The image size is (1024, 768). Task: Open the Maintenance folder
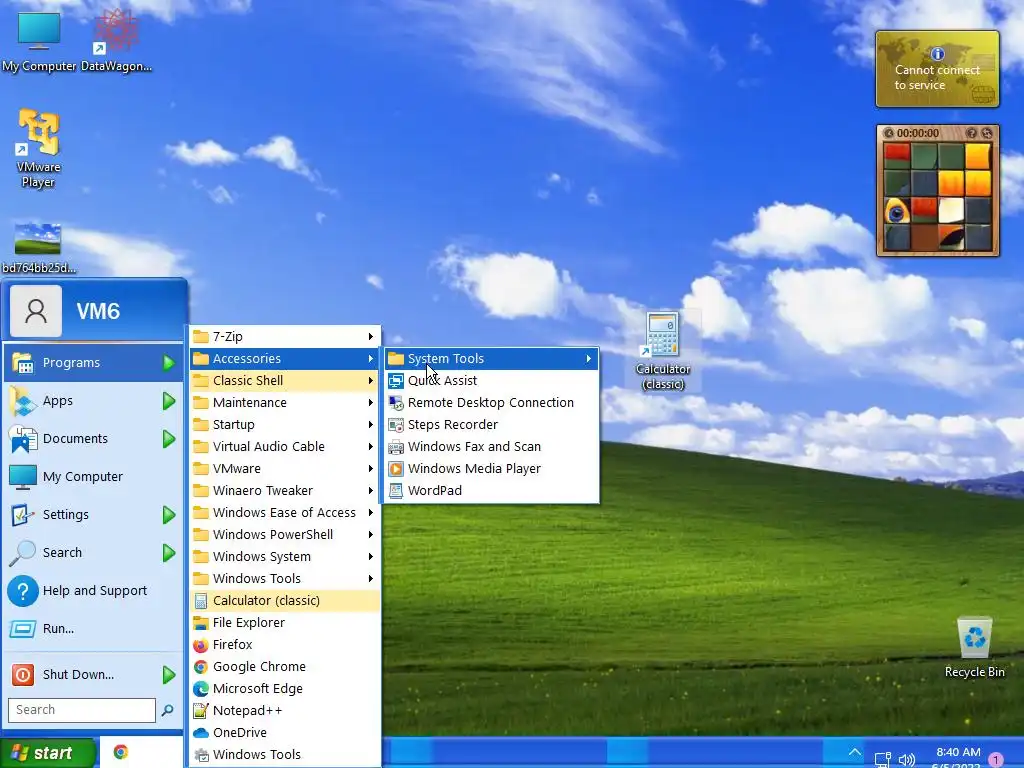pyautogui.click(x=285, y=402)
